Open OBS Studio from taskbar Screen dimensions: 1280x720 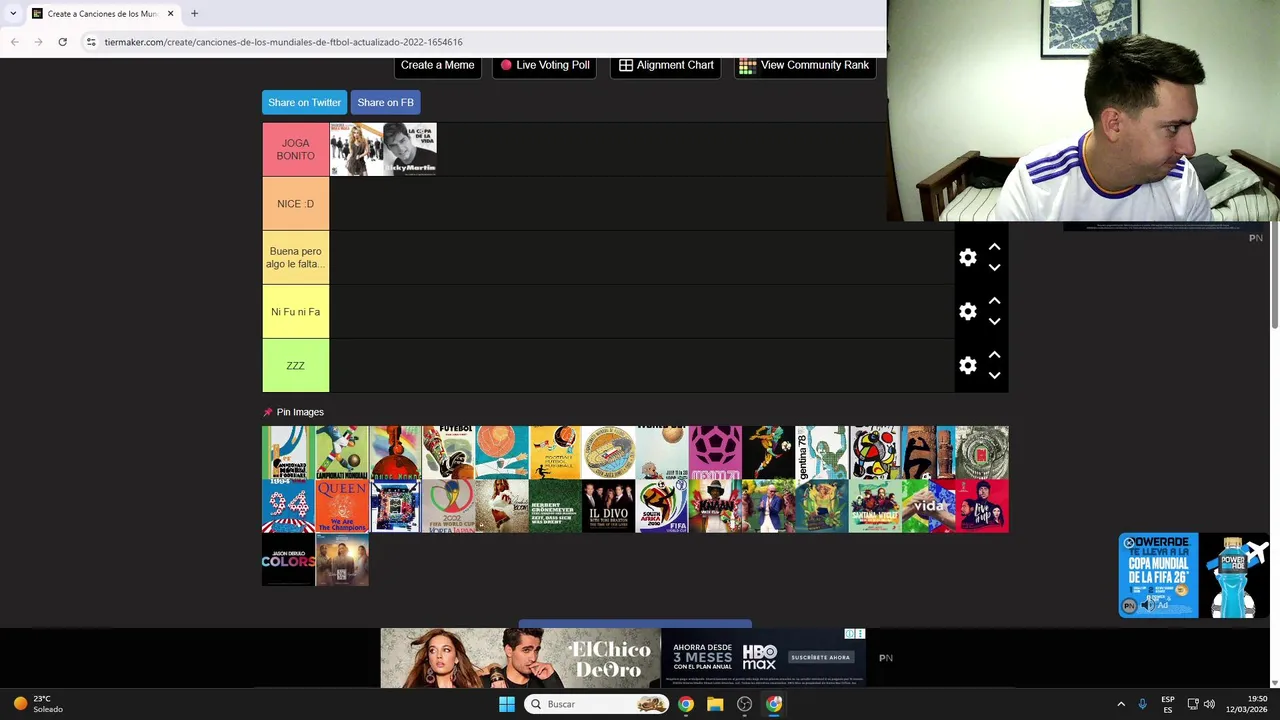[744, 704]
